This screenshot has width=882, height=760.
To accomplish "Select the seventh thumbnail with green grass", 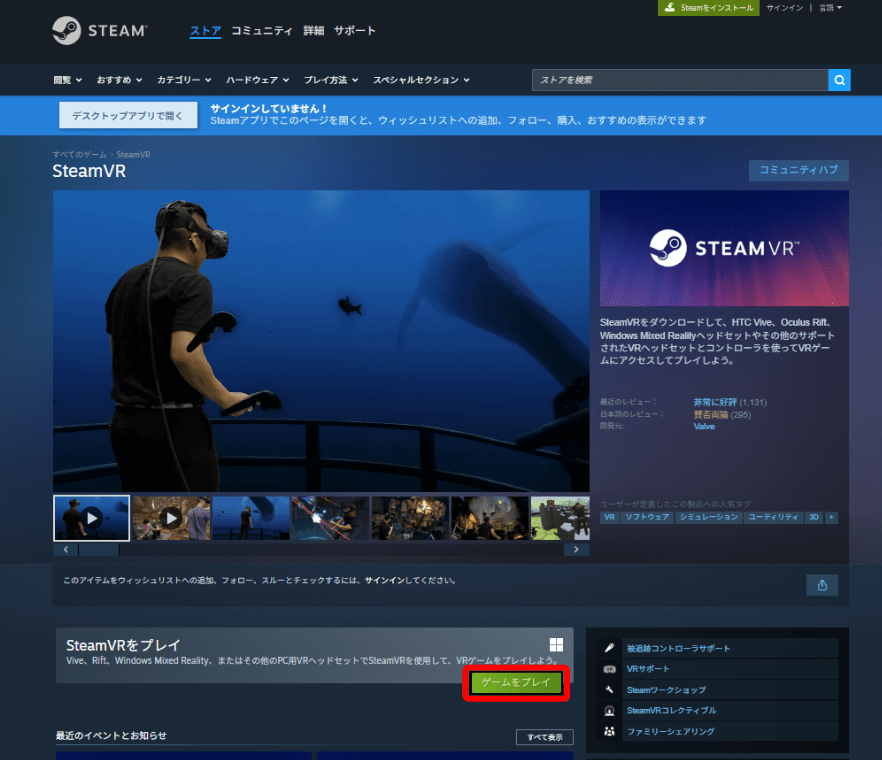I will [560, 518].
